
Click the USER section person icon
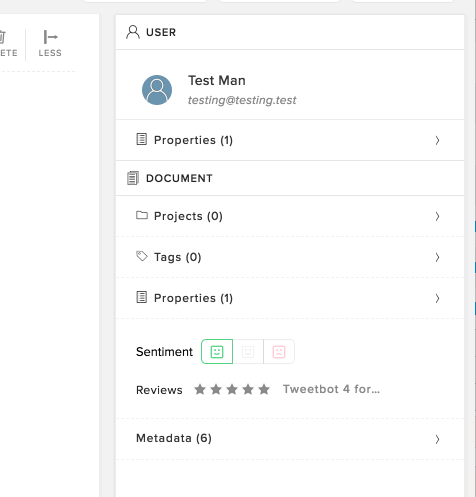(x=133, y=32)
